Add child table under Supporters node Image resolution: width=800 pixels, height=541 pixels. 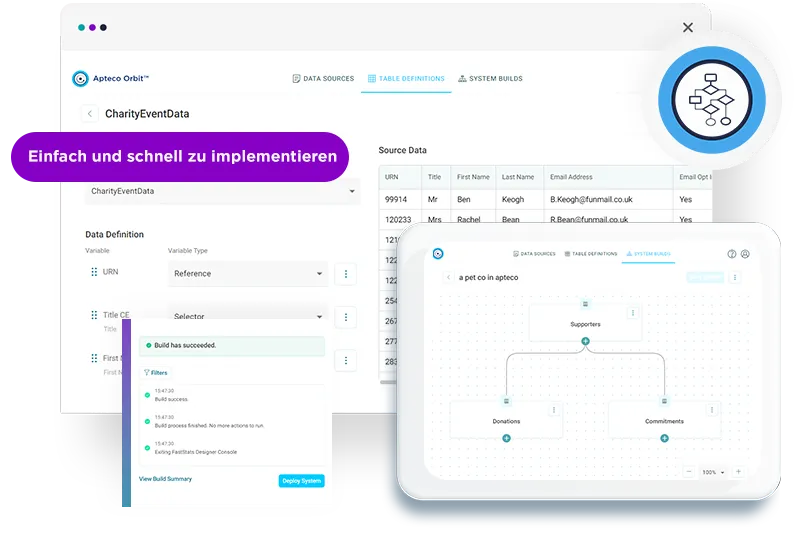[585, 341]
